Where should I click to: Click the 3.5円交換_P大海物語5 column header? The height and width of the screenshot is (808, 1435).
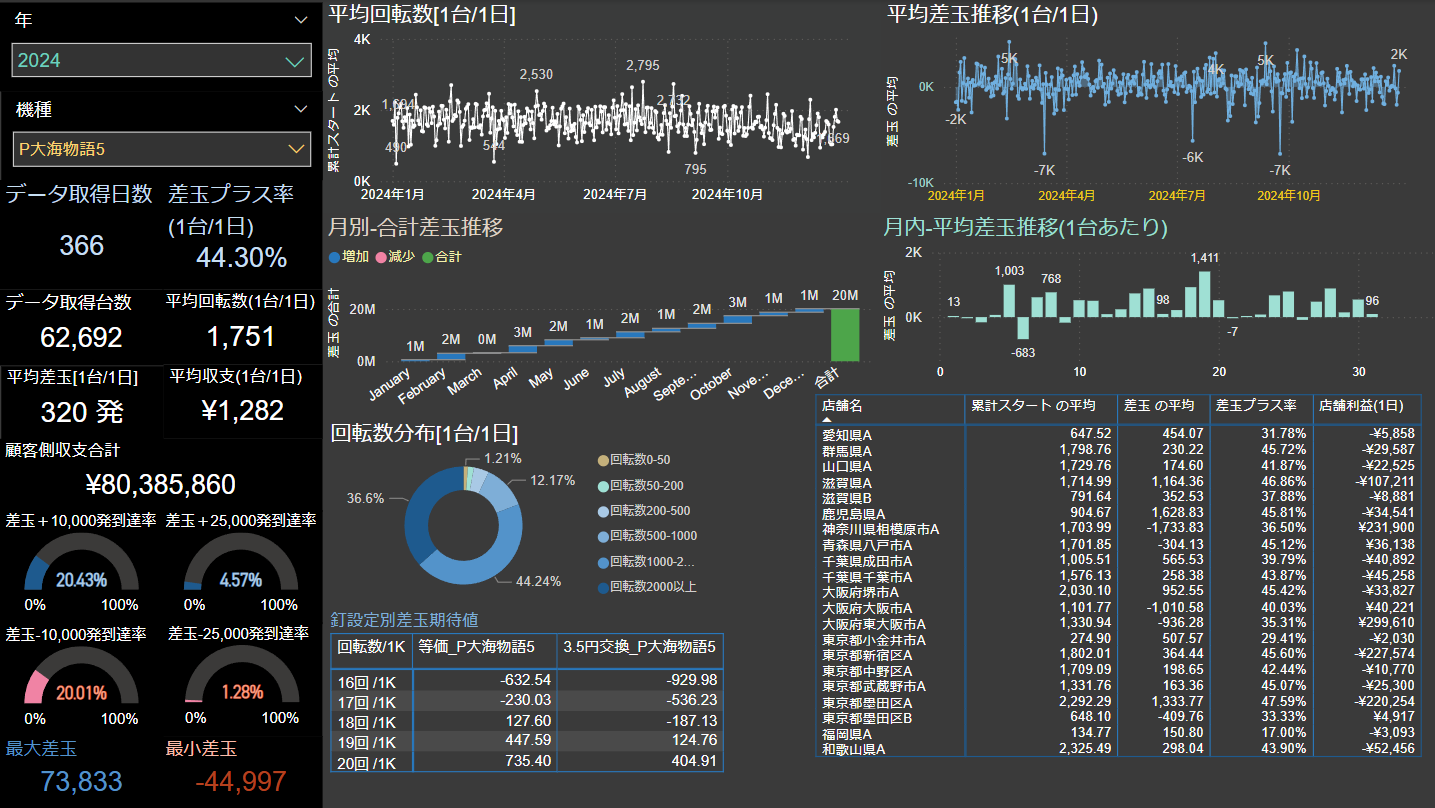639,647
